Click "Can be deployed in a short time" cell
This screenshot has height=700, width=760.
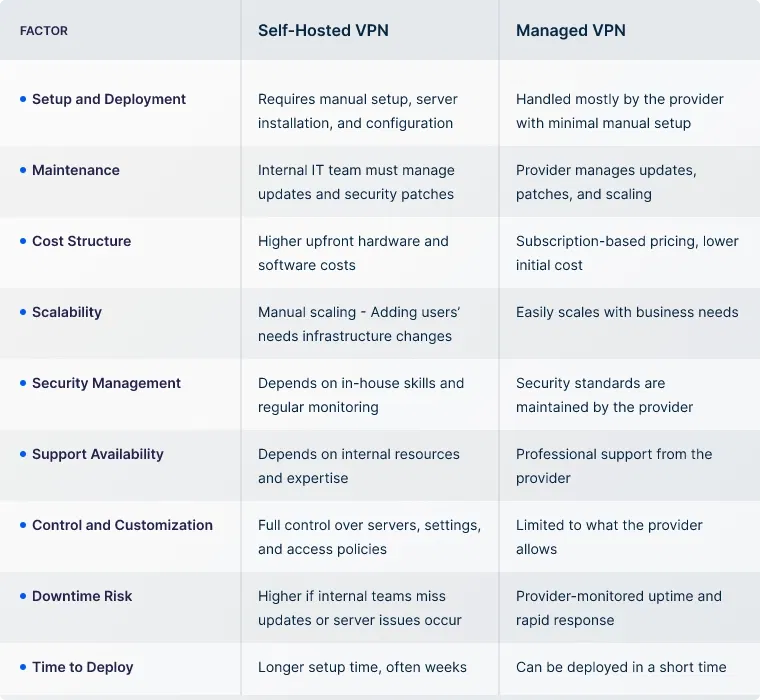tap(621, 667)
